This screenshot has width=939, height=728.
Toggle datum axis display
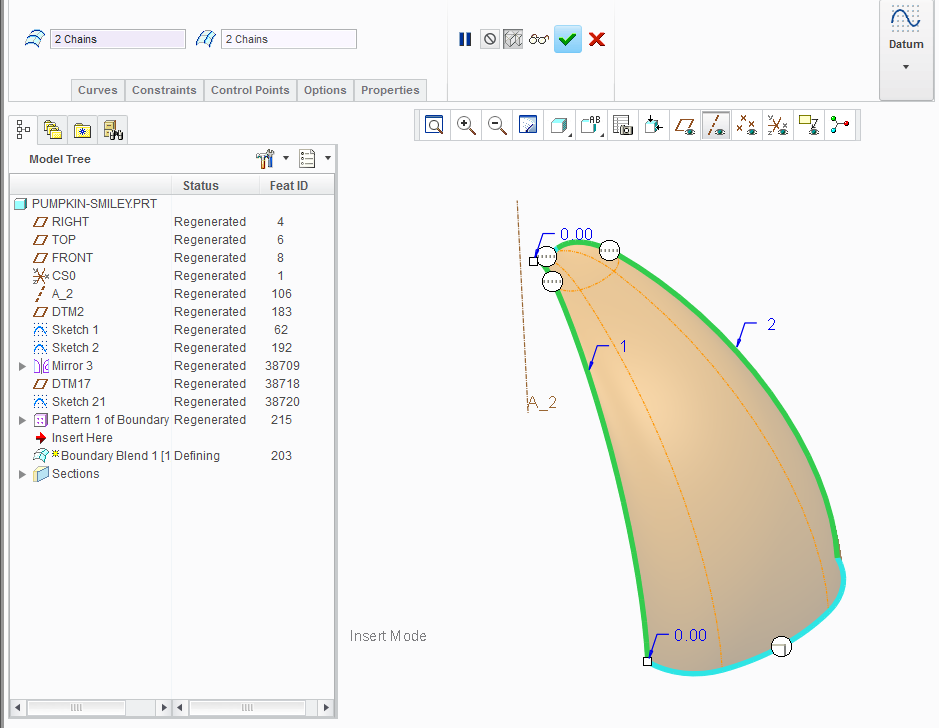coord(716,125)
